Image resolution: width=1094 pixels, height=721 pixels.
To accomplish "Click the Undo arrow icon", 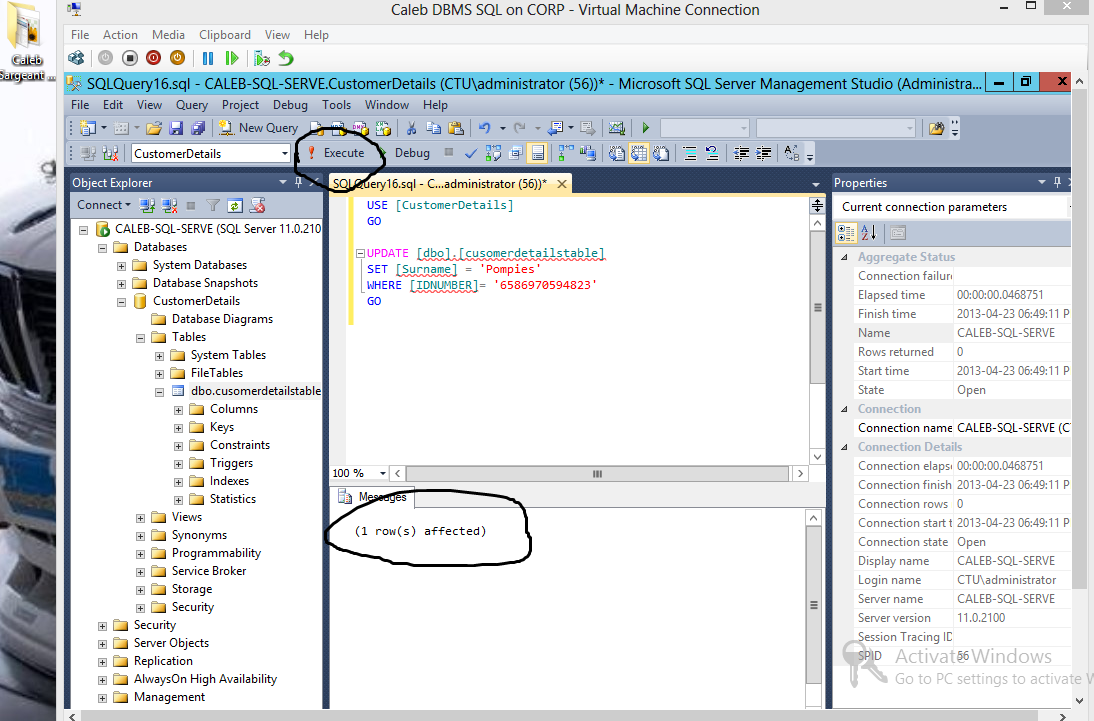I will click(485, 128).
